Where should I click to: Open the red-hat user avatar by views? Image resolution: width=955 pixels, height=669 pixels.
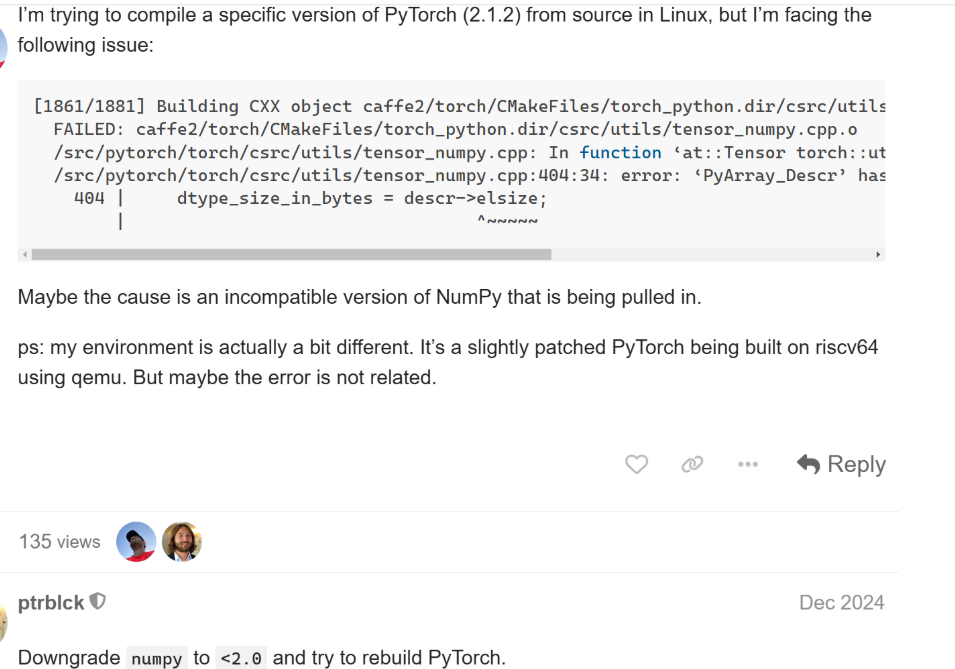click(137, 542)
